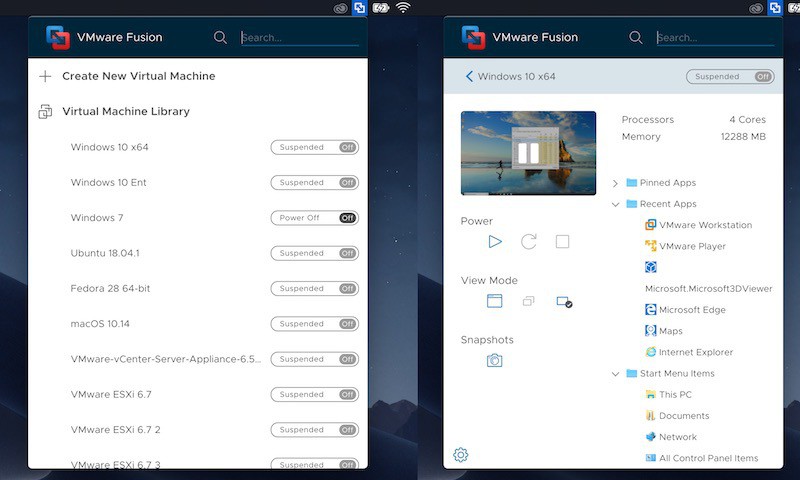Image resolution: width=800 pixels, height=480 pixels.
Task: Select the full screen view mode icon
Action: [x=564, y=301]
